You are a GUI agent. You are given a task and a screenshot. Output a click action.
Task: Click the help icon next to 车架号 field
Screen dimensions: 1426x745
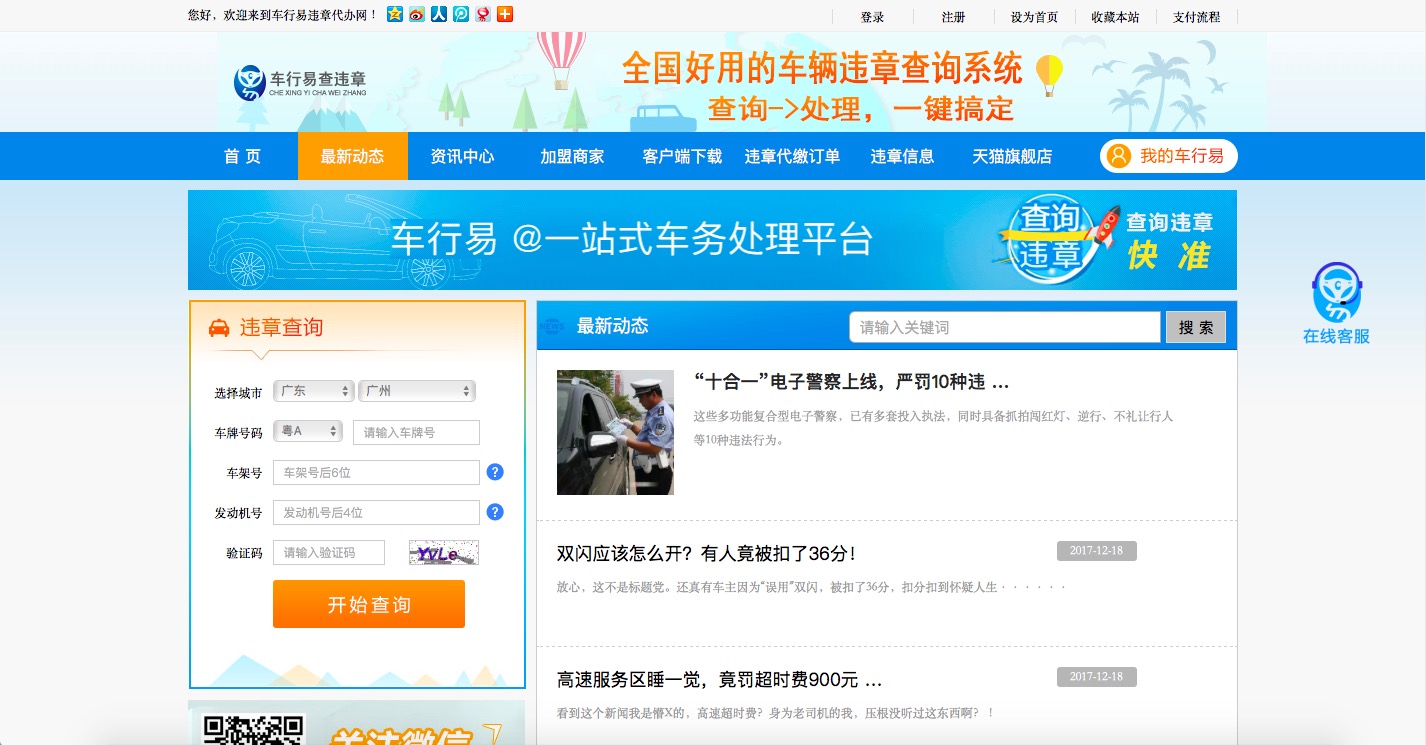[494, 471]
